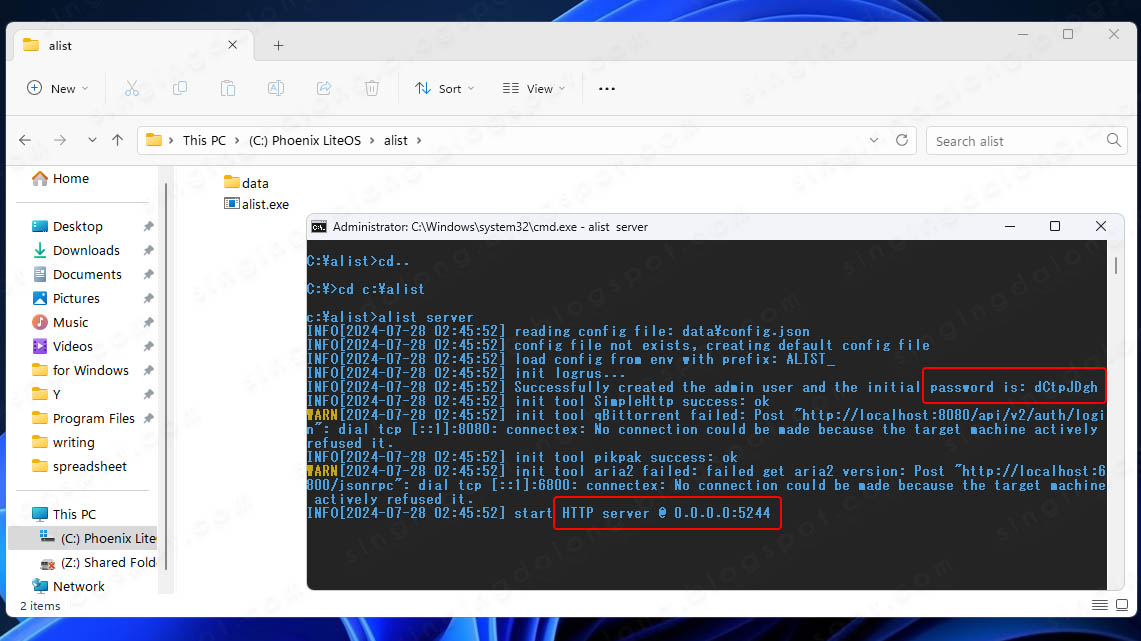Image resolution: width=1141 pixels, height=641 pixels.
Task: Add a new Explorer tab
Action: tap(278, 46)
